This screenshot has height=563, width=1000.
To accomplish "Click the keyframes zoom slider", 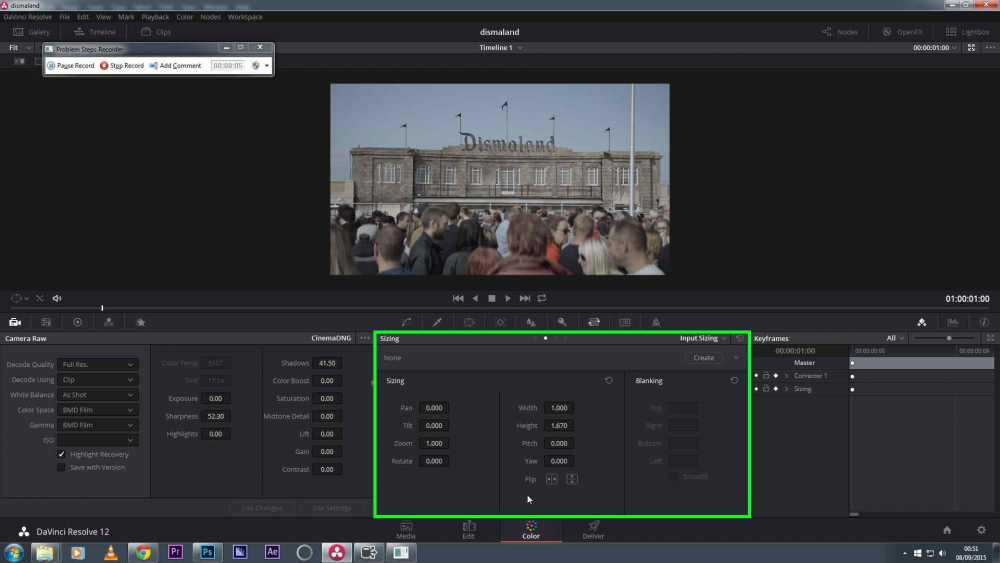I will (x=947, y=339).
